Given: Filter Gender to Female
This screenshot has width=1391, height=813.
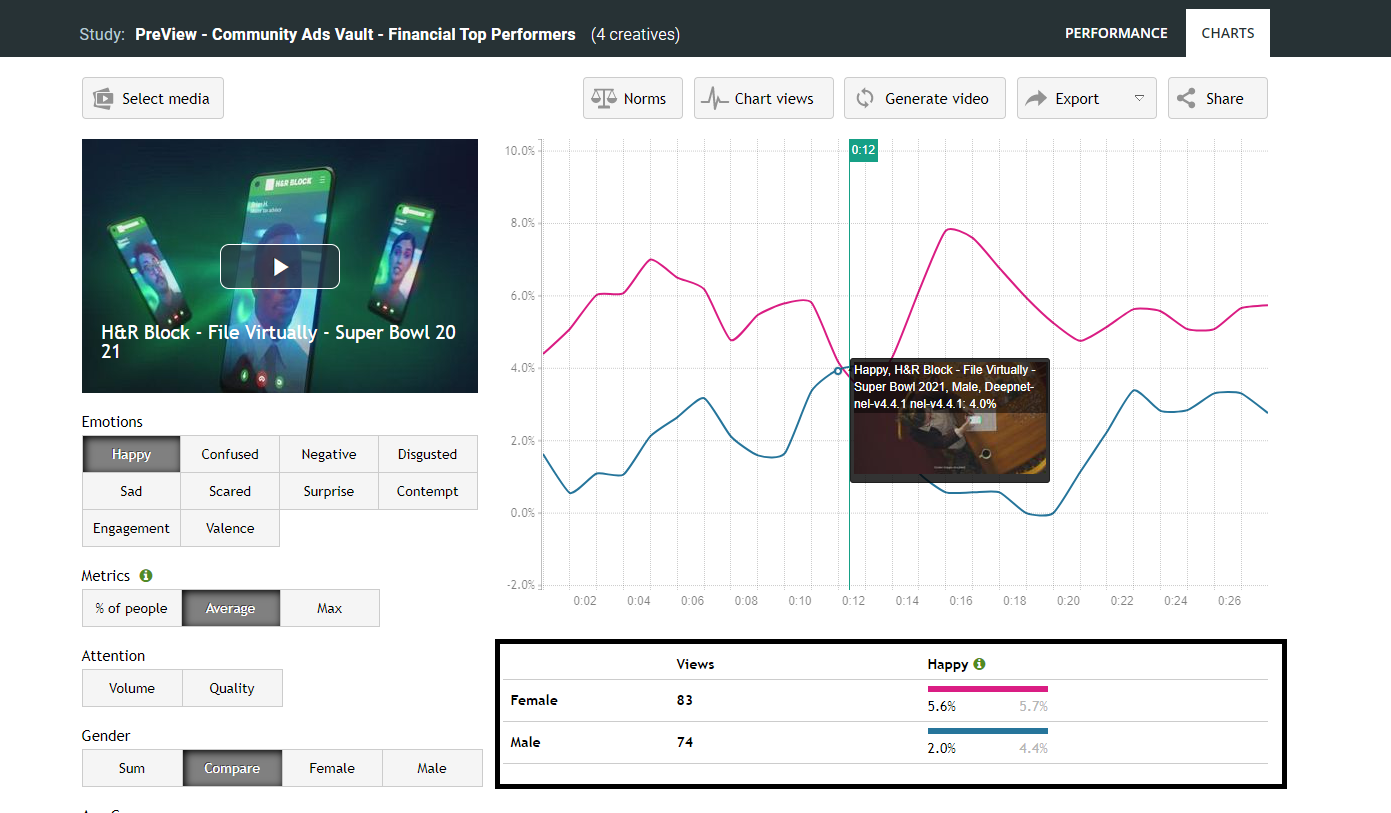Looking at the screenshot, I should click(x=332, y=768).
